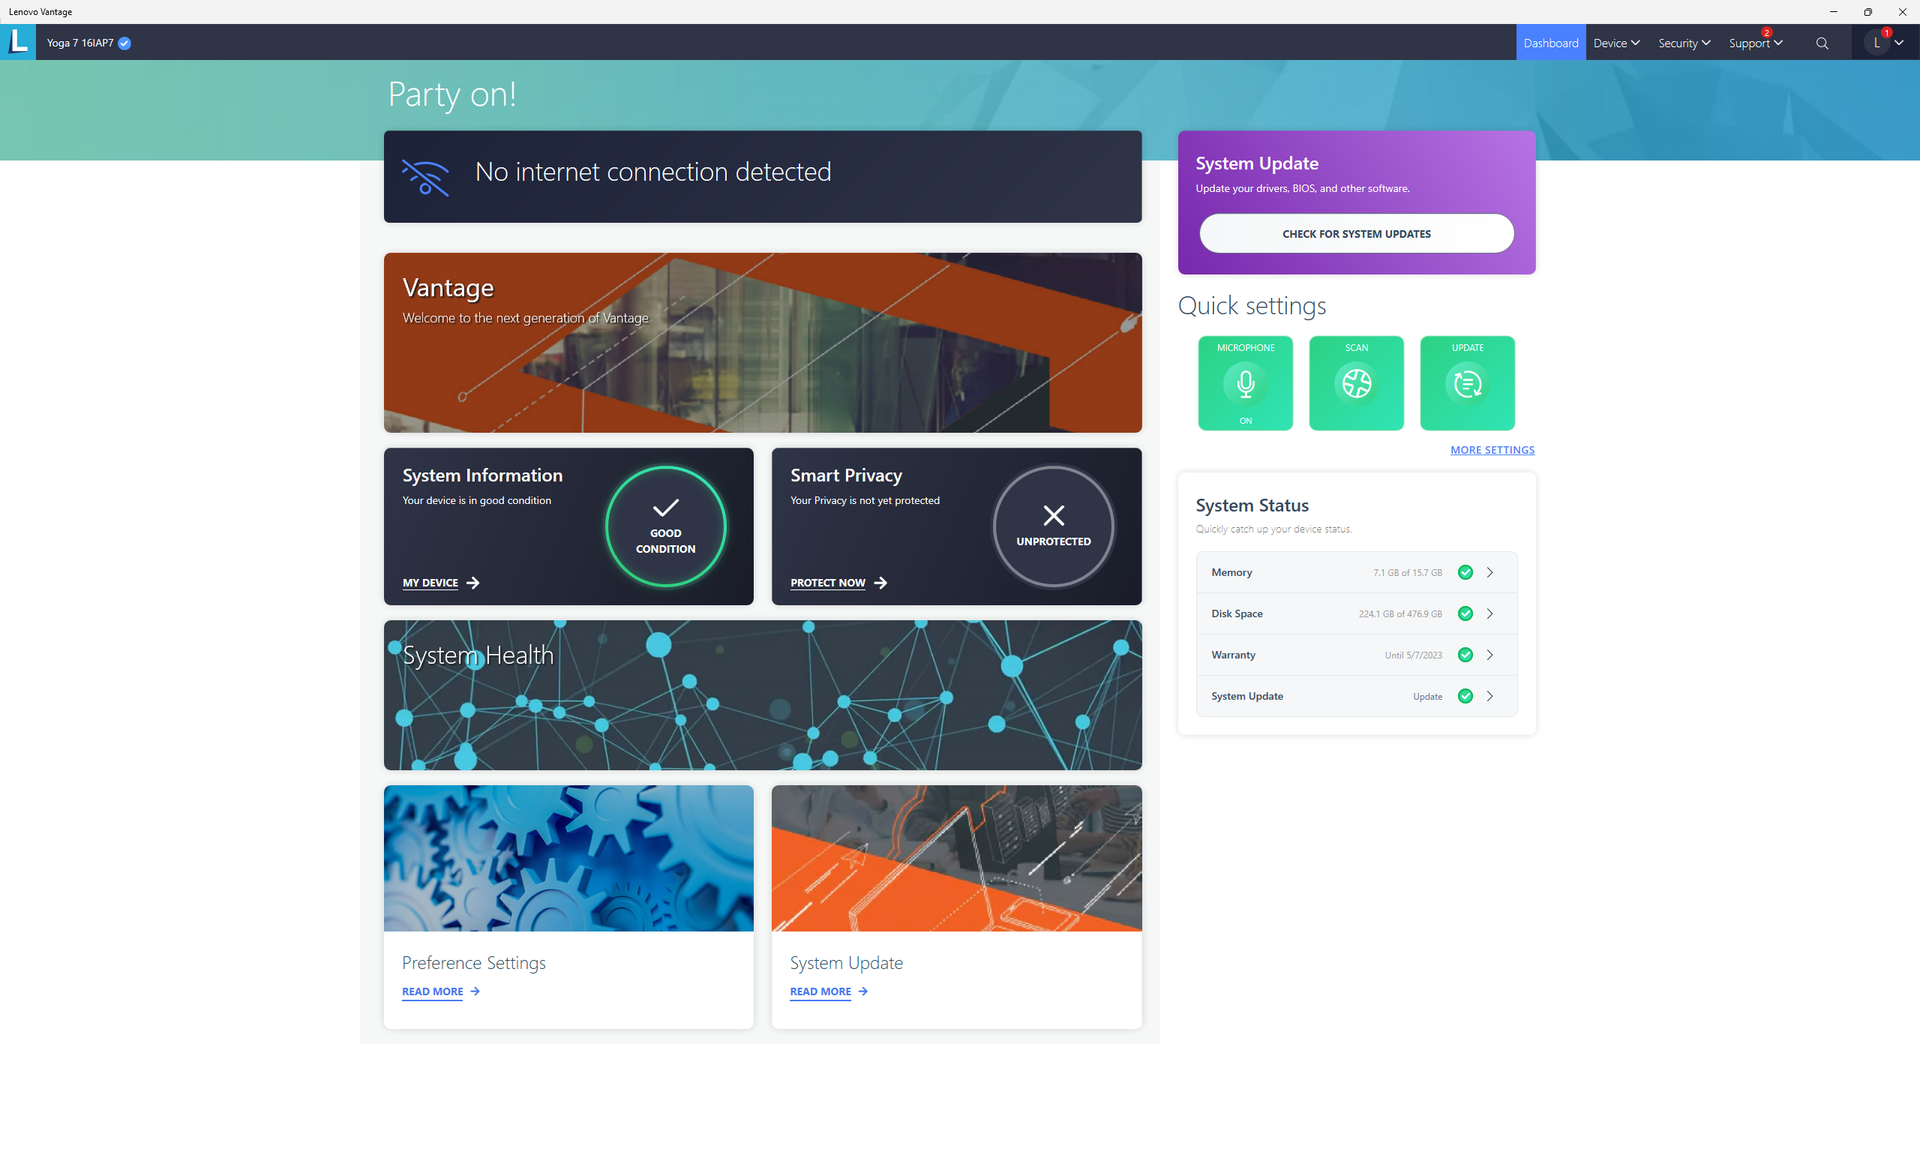Open the System Health banner
Viewport: 1920px width, 1164px height.
(762, 695)
